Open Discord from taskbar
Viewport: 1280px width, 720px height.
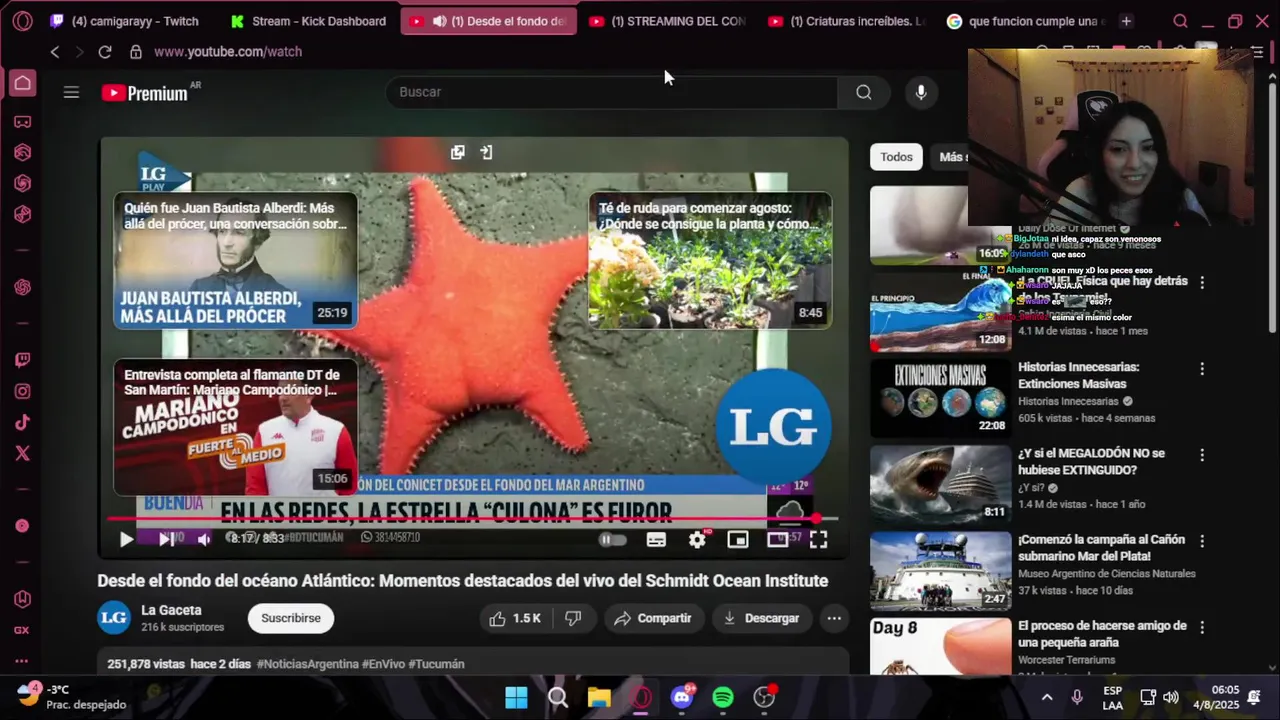tap(683, 697)
